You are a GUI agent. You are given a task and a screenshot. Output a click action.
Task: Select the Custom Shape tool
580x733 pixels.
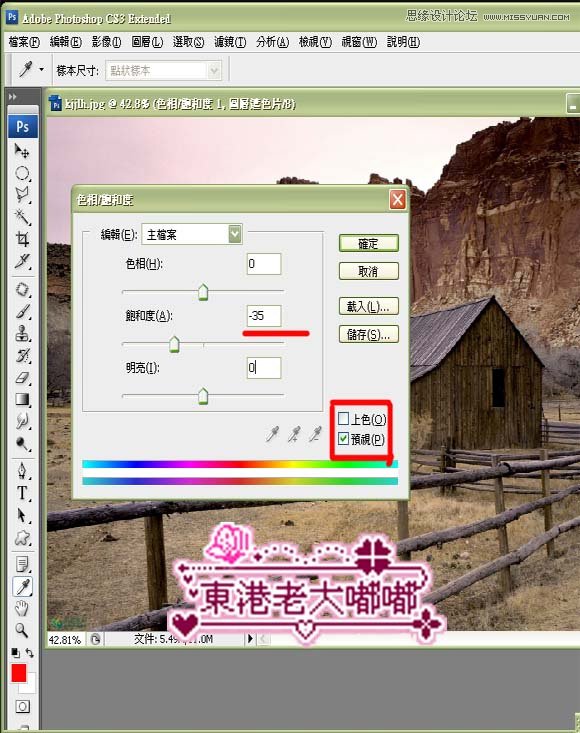(21, 538)
